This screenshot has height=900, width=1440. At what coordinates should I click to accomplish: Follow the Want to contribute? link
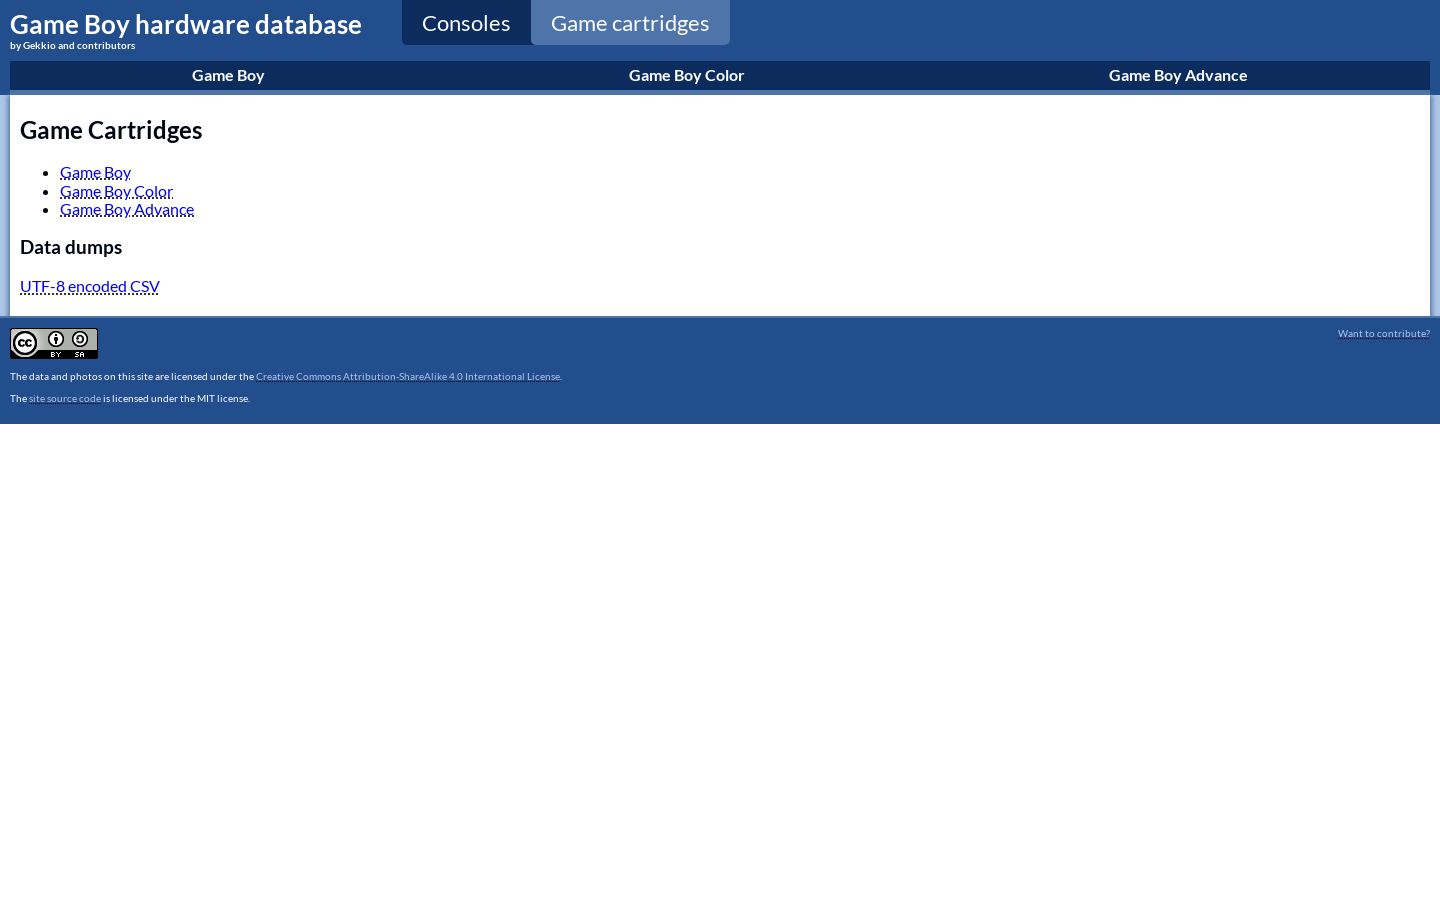click(1384, 333)
